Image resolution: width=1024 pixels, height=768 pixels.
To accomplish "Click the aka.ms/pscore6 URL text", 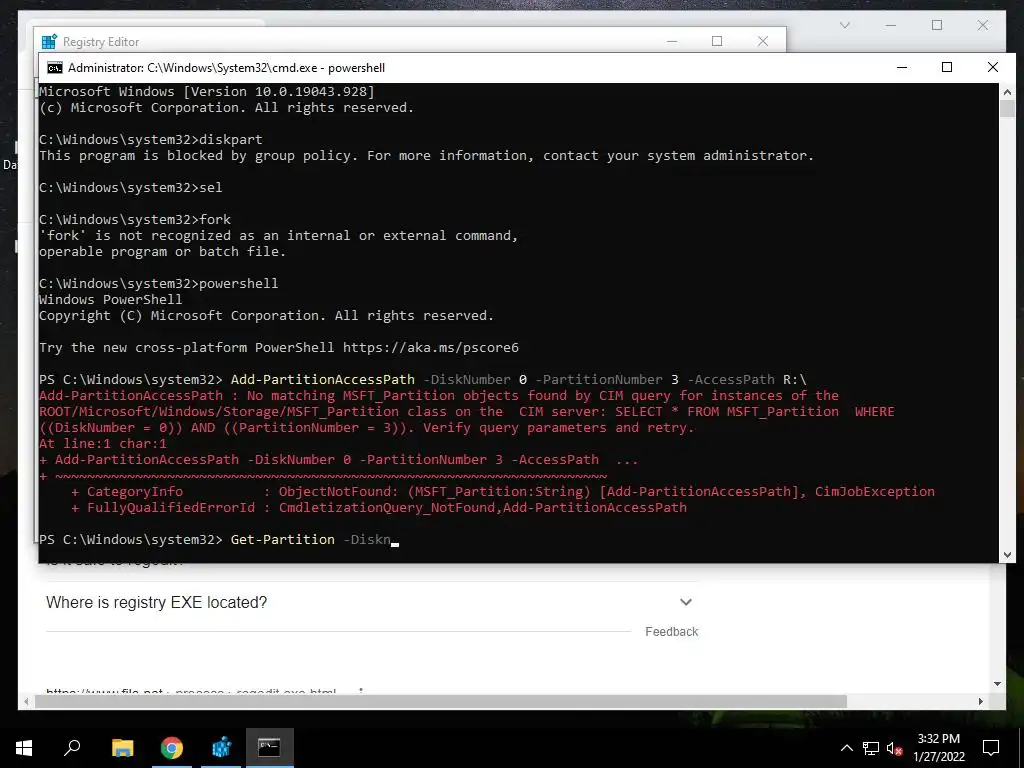I will pos(431,347).
